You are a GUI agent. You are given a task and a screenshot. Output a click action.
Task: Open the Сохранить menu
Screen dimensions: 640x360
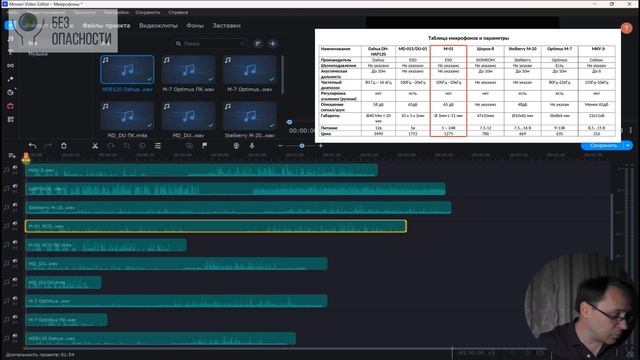148,13
